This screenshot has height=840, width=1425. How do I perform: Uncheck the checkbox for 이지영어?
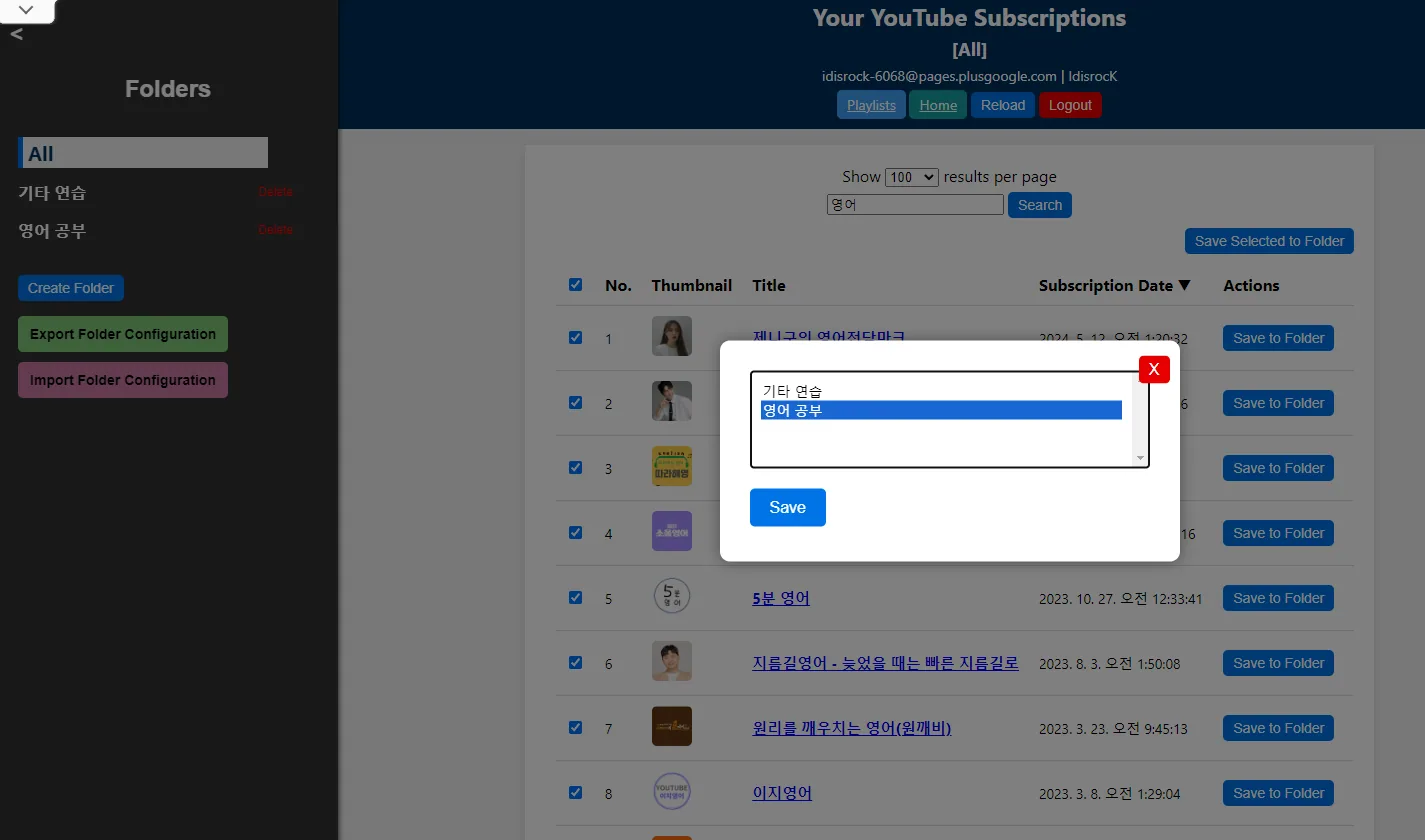575,793
